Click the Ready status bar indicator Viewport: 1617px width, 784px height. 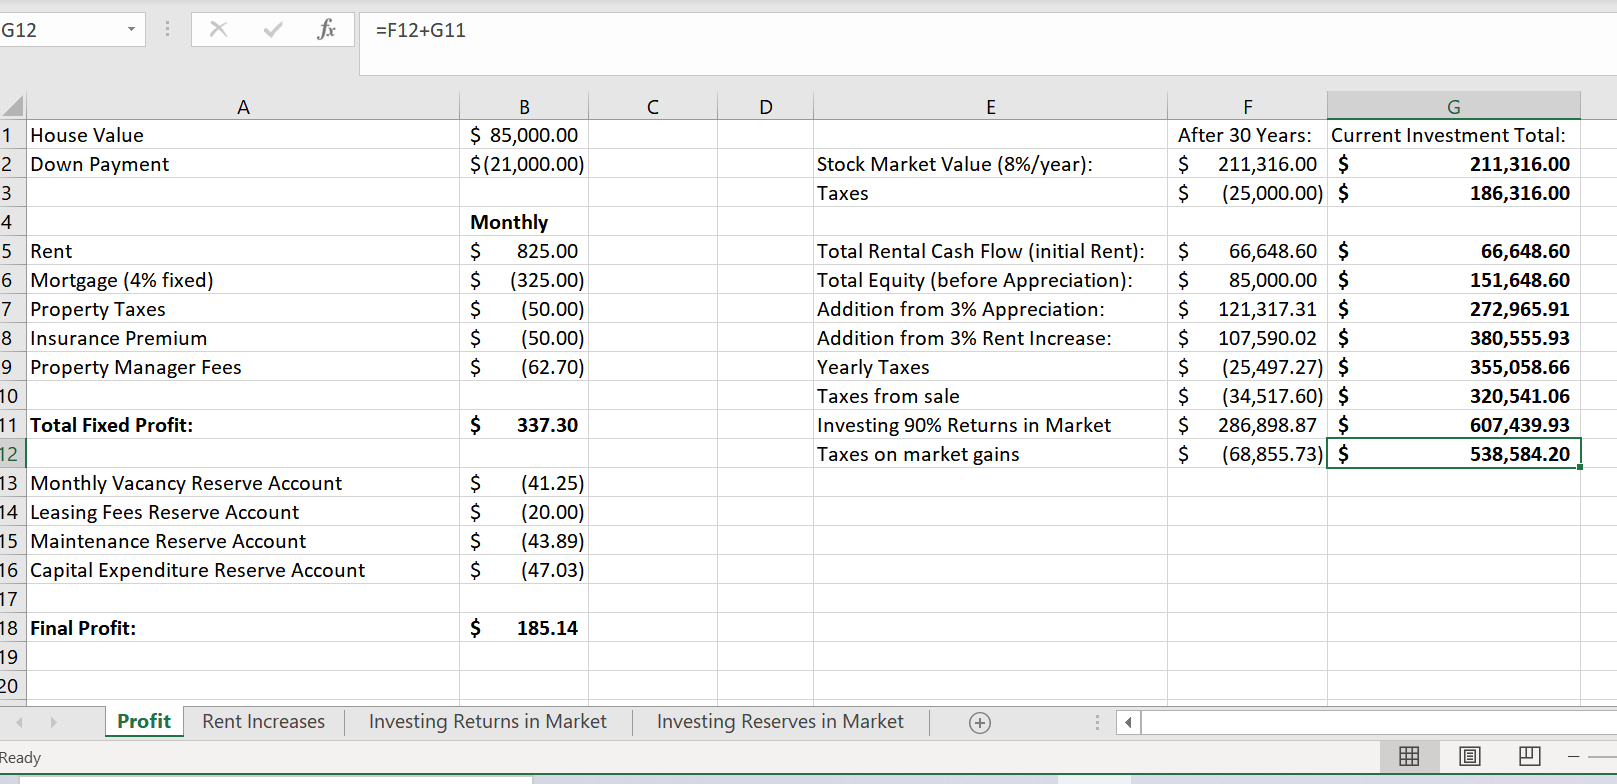pyautogui.click(x=21, y=757)
